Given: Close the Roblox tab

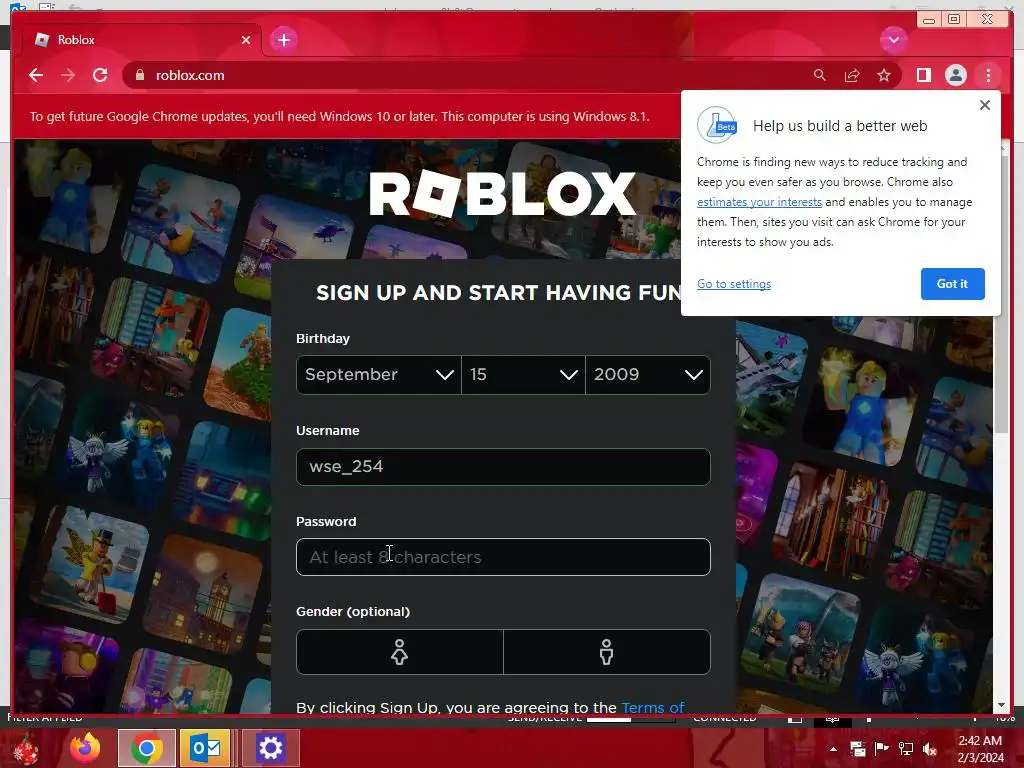Looking at the screenshot, I should tap(246, 40).
